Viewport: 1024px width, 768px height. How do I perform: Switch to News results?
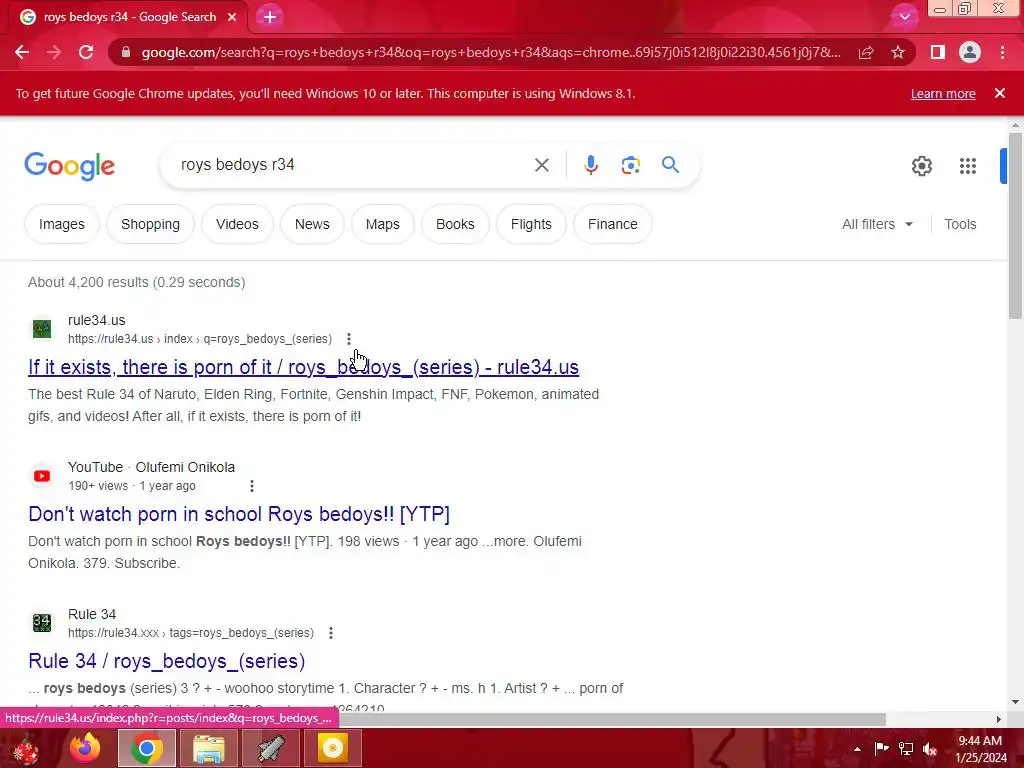(312, 224)
